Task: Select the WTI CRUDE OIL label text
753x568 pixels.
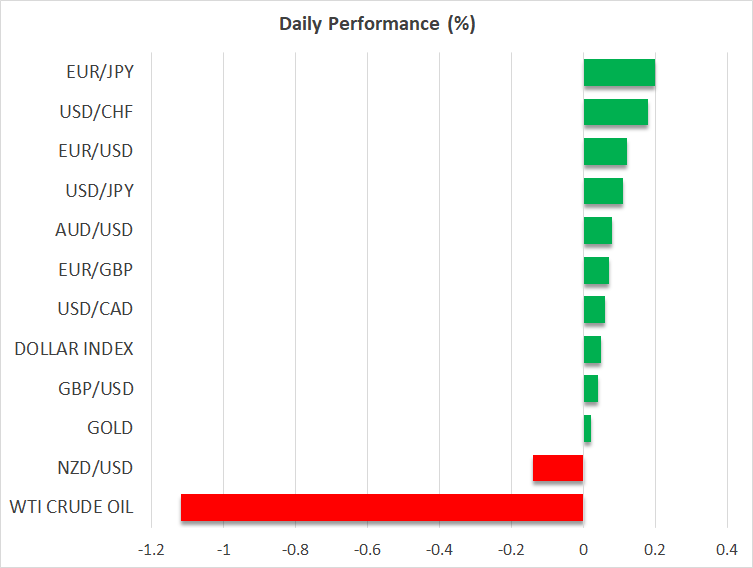Action: pos(71,507)
